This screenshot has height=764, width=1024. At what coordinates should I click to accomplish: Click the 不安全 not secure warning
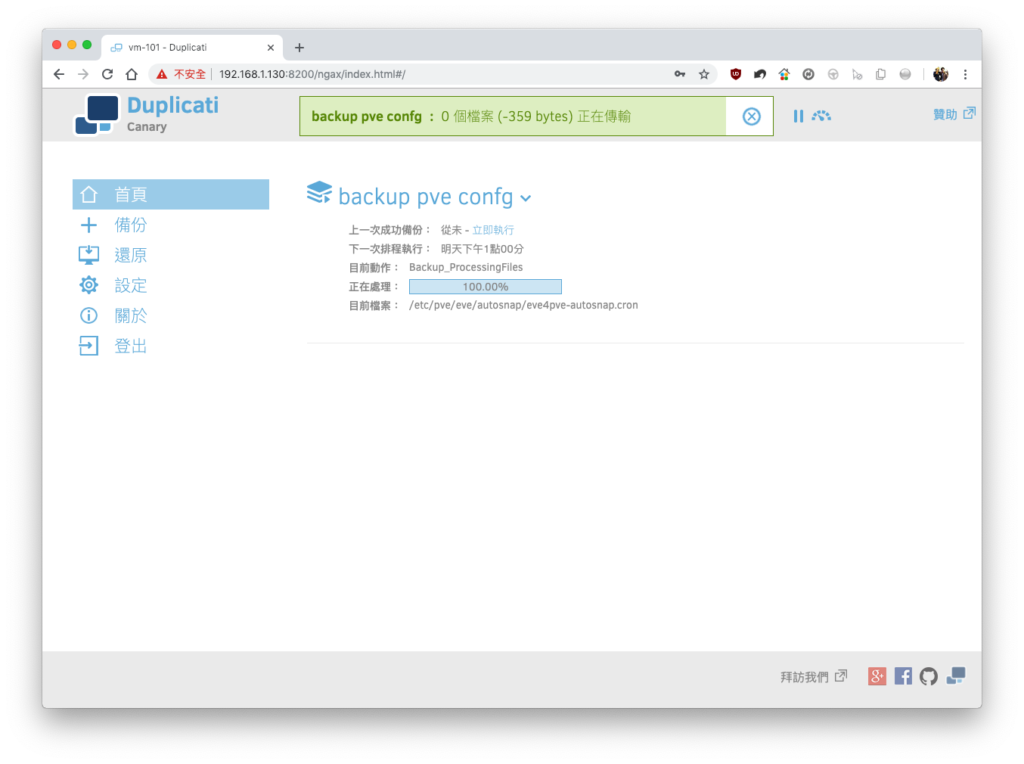coord(182,74)
